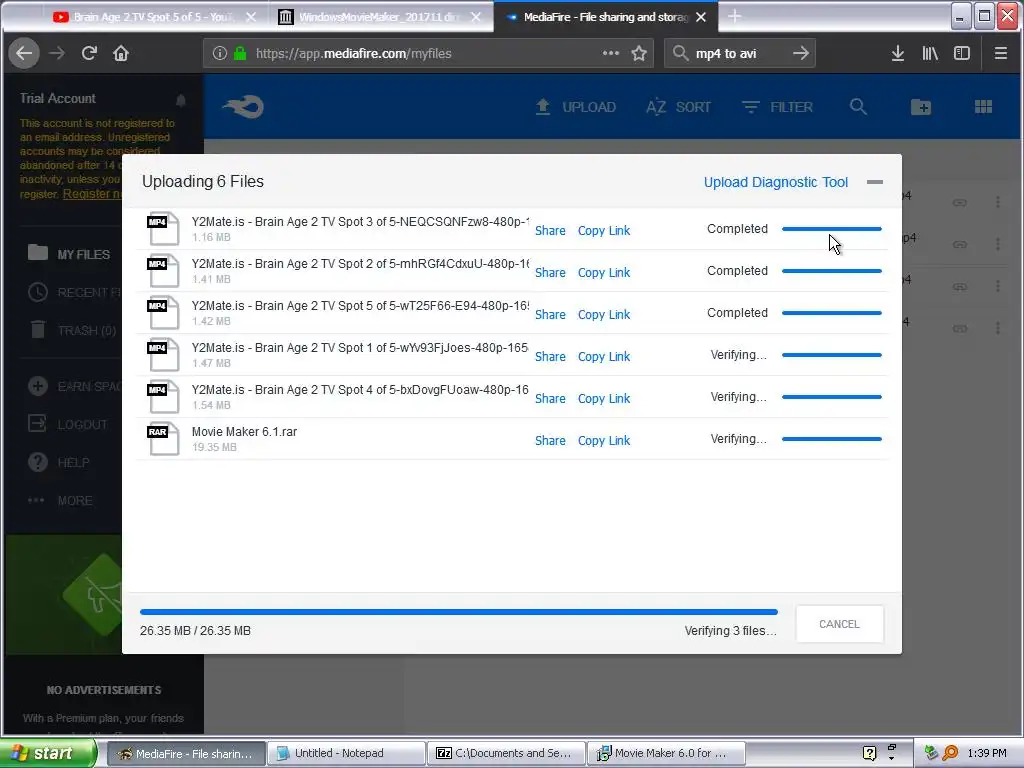Close the WindowsMovieMaker tab
Screen dimensions: 1024x768
click(x=476, y=17)
